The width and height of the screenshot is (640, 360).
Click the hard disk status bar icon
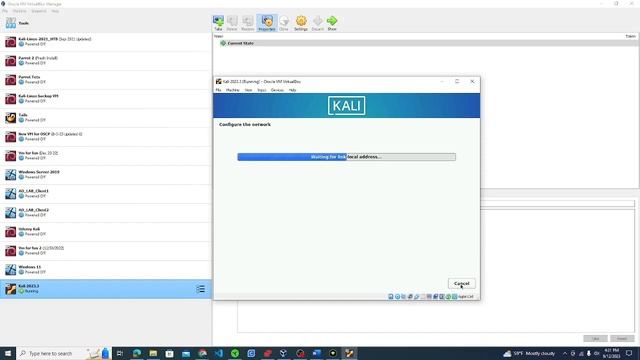(391, 297)
